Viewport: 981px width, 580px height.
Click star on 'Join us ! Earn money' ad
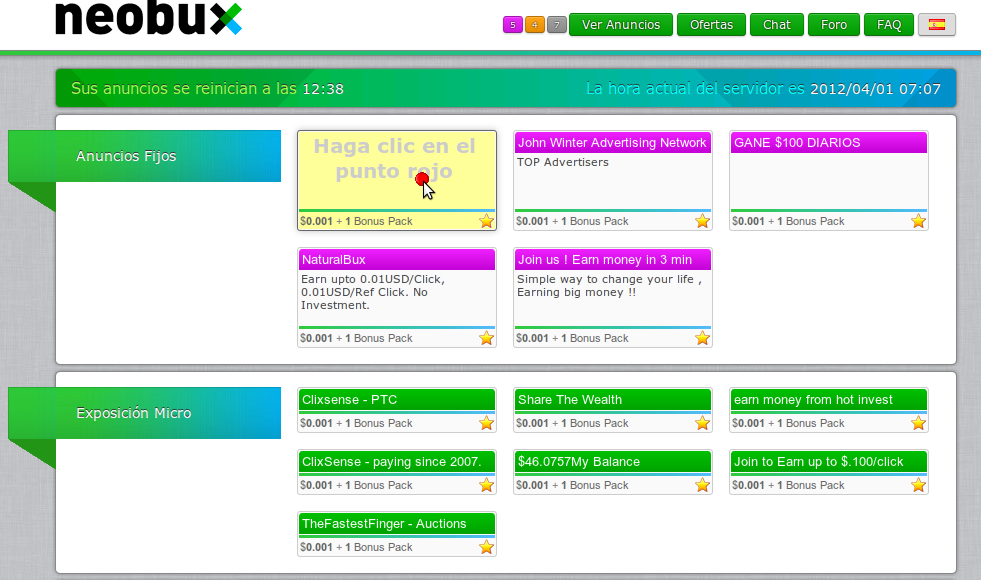[702, 338]
